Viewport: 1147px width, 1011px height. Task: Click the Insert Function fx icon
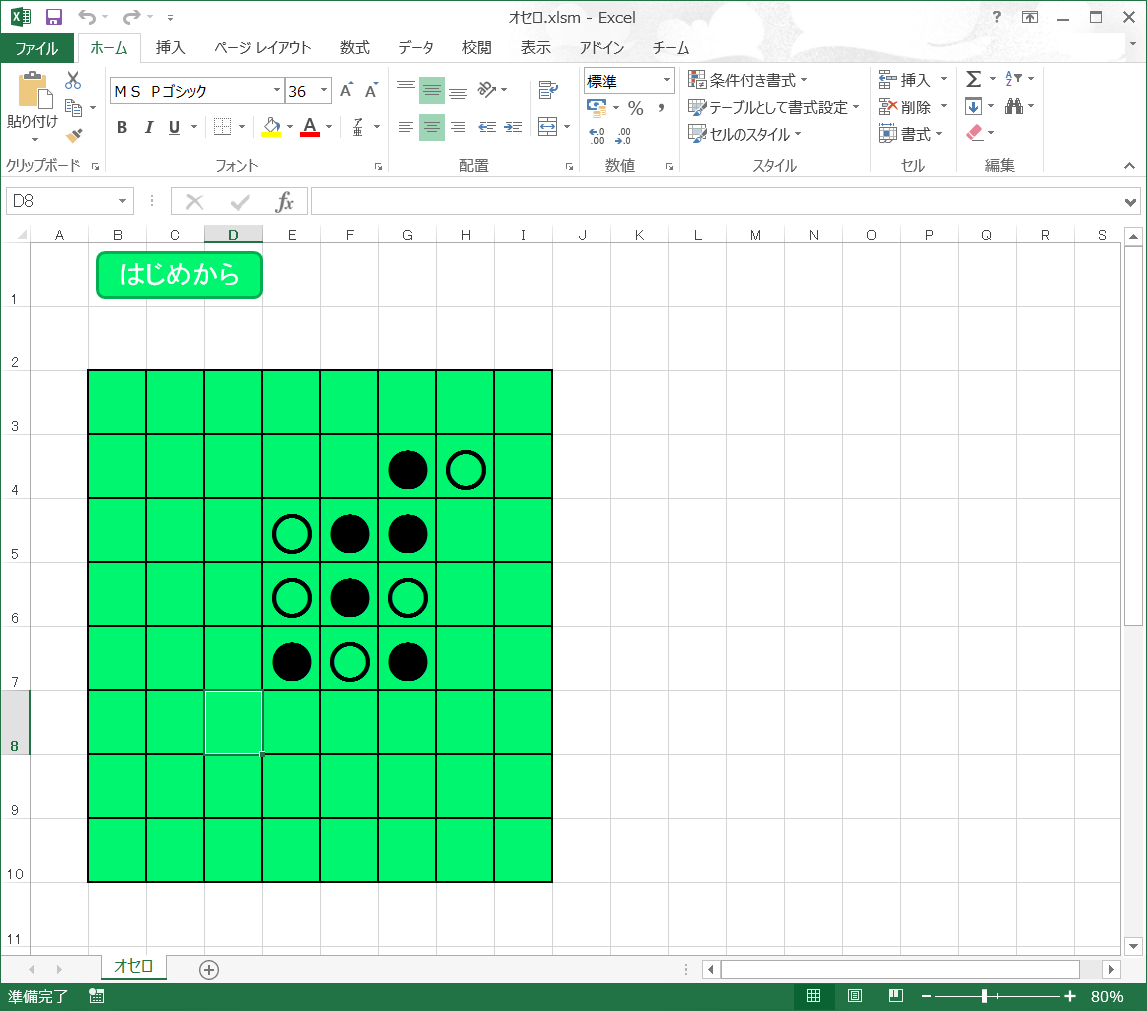point(285,202)
